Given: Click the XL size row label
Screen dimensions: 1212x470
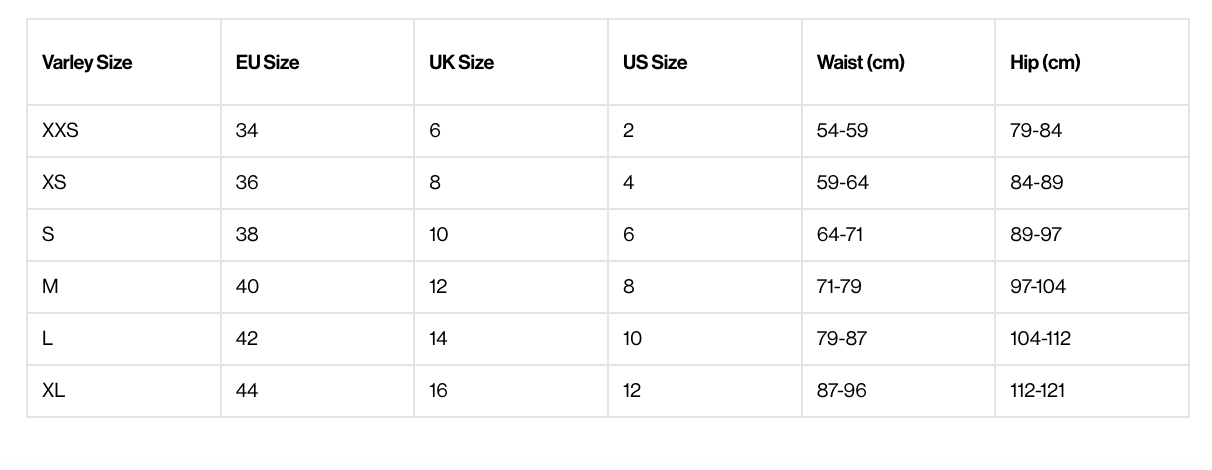Looking at the screenshot, I should (53, 391).
